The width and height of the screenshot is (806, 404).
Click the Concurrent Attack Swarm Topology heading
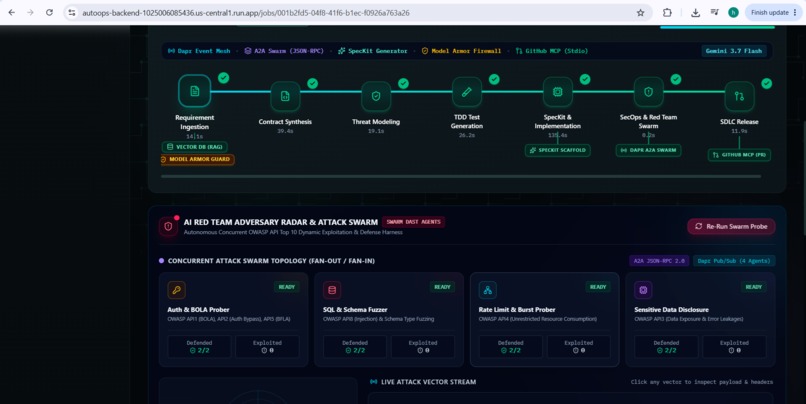[271, 261]
